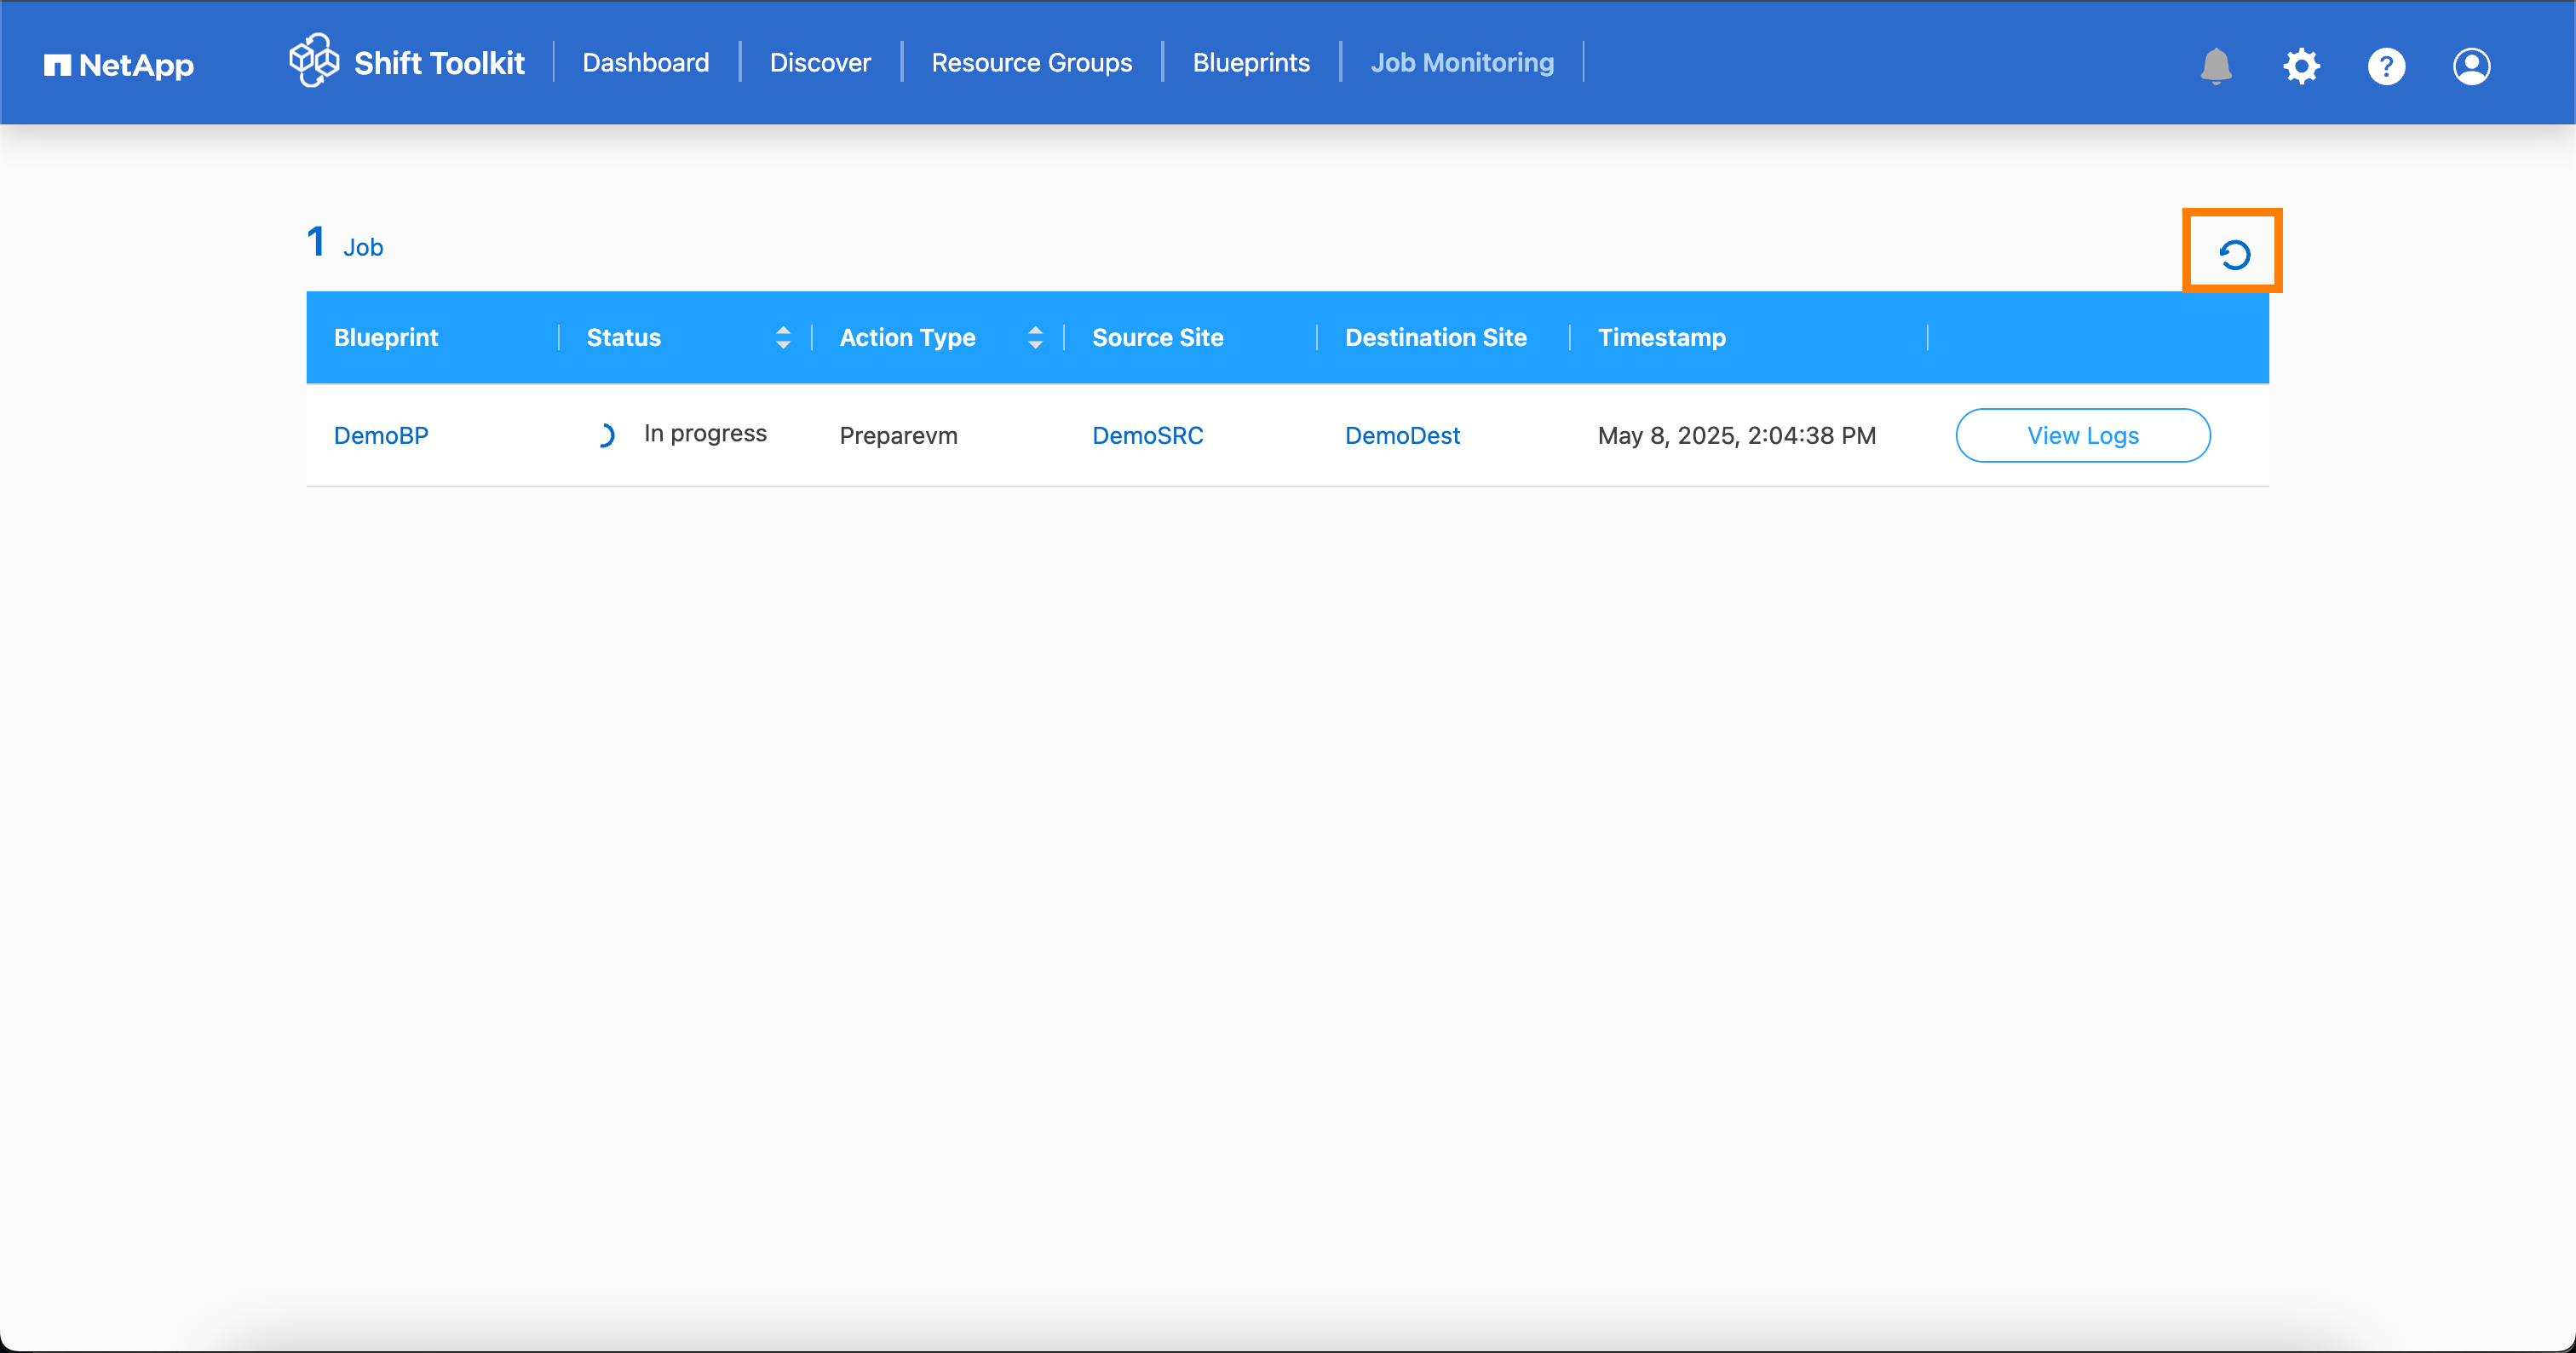Click the In progress status text
Screen dimensions: 2576x1353
[705, 433]
